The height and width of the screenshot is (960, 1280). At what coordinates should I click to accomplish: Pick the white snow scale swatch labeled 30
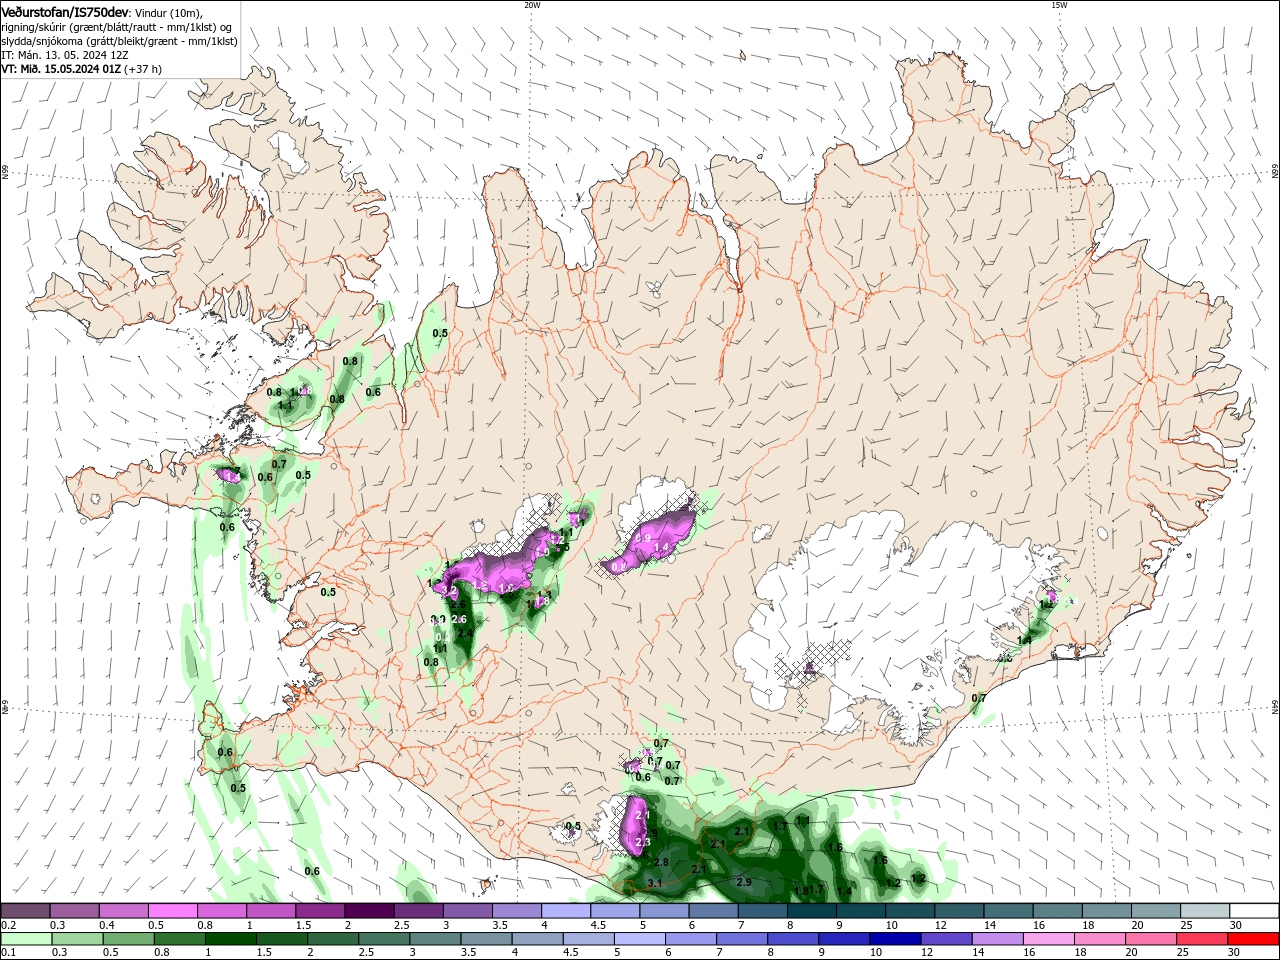coord(1254,911)
